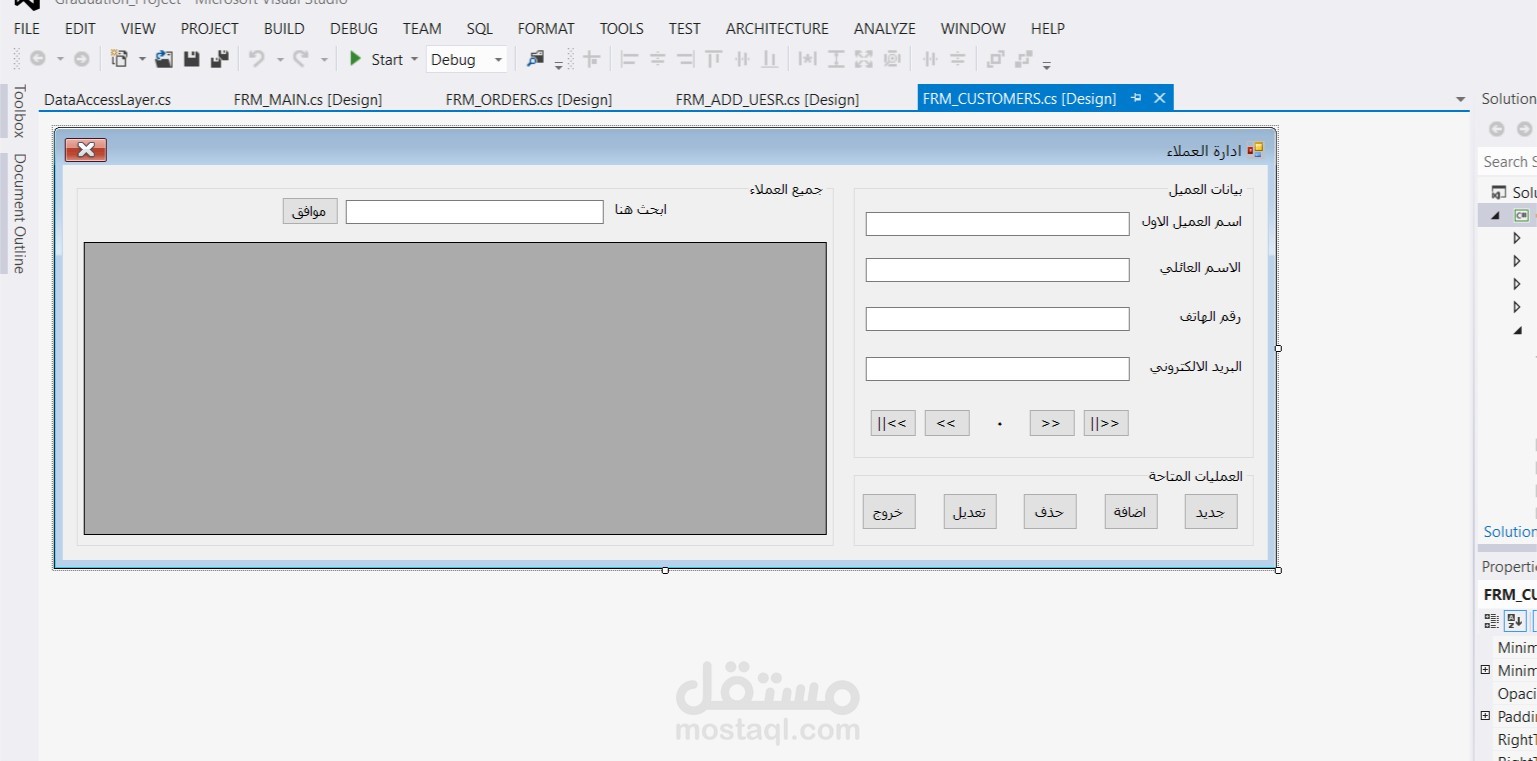Click the Make Same Width icon
The width and height of the screenshot is (1537, 761).
click(807, 59)
